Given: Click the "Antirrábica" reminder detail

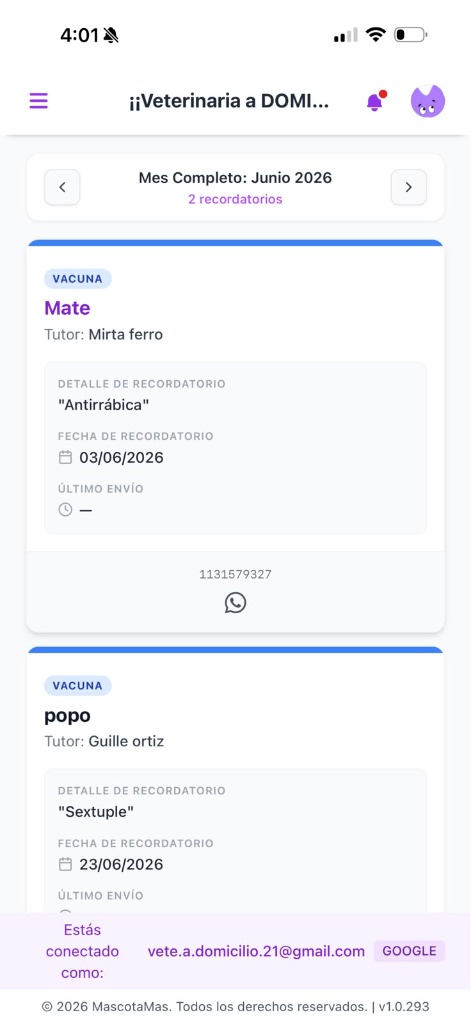Looking at the screenshot, I should click(103, 405).
